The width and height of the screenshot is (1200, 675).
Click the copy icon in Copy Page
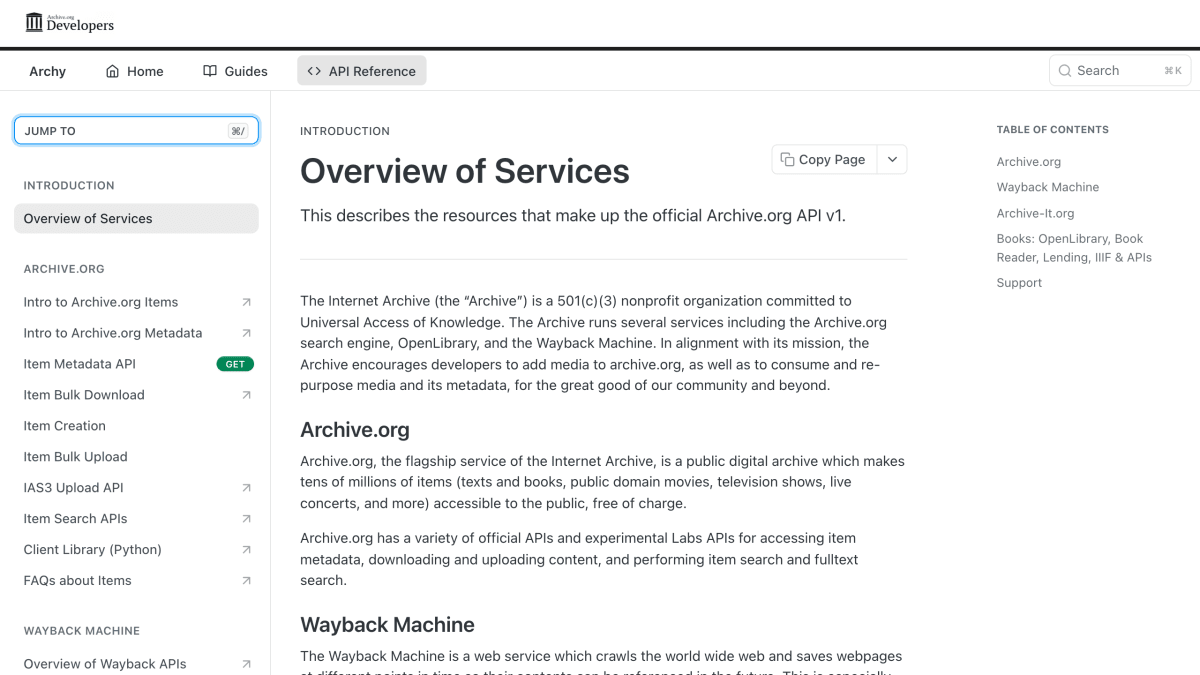(x=787, y=160)
